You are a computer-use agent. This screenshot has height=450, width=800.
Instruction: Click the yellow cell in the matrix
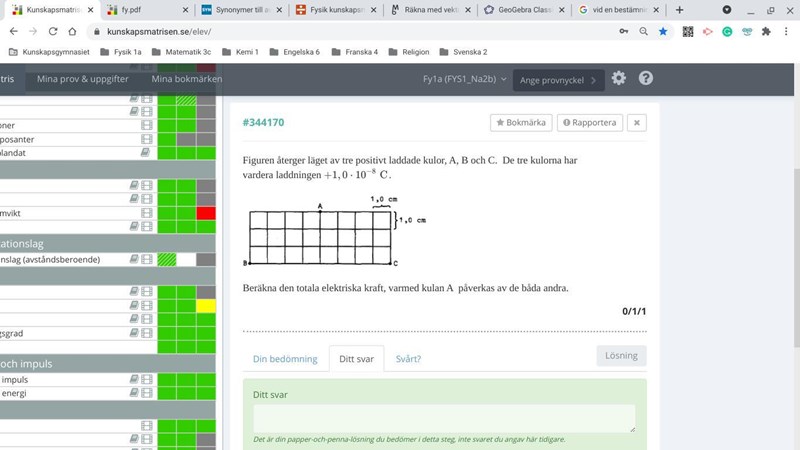[206, 305]
